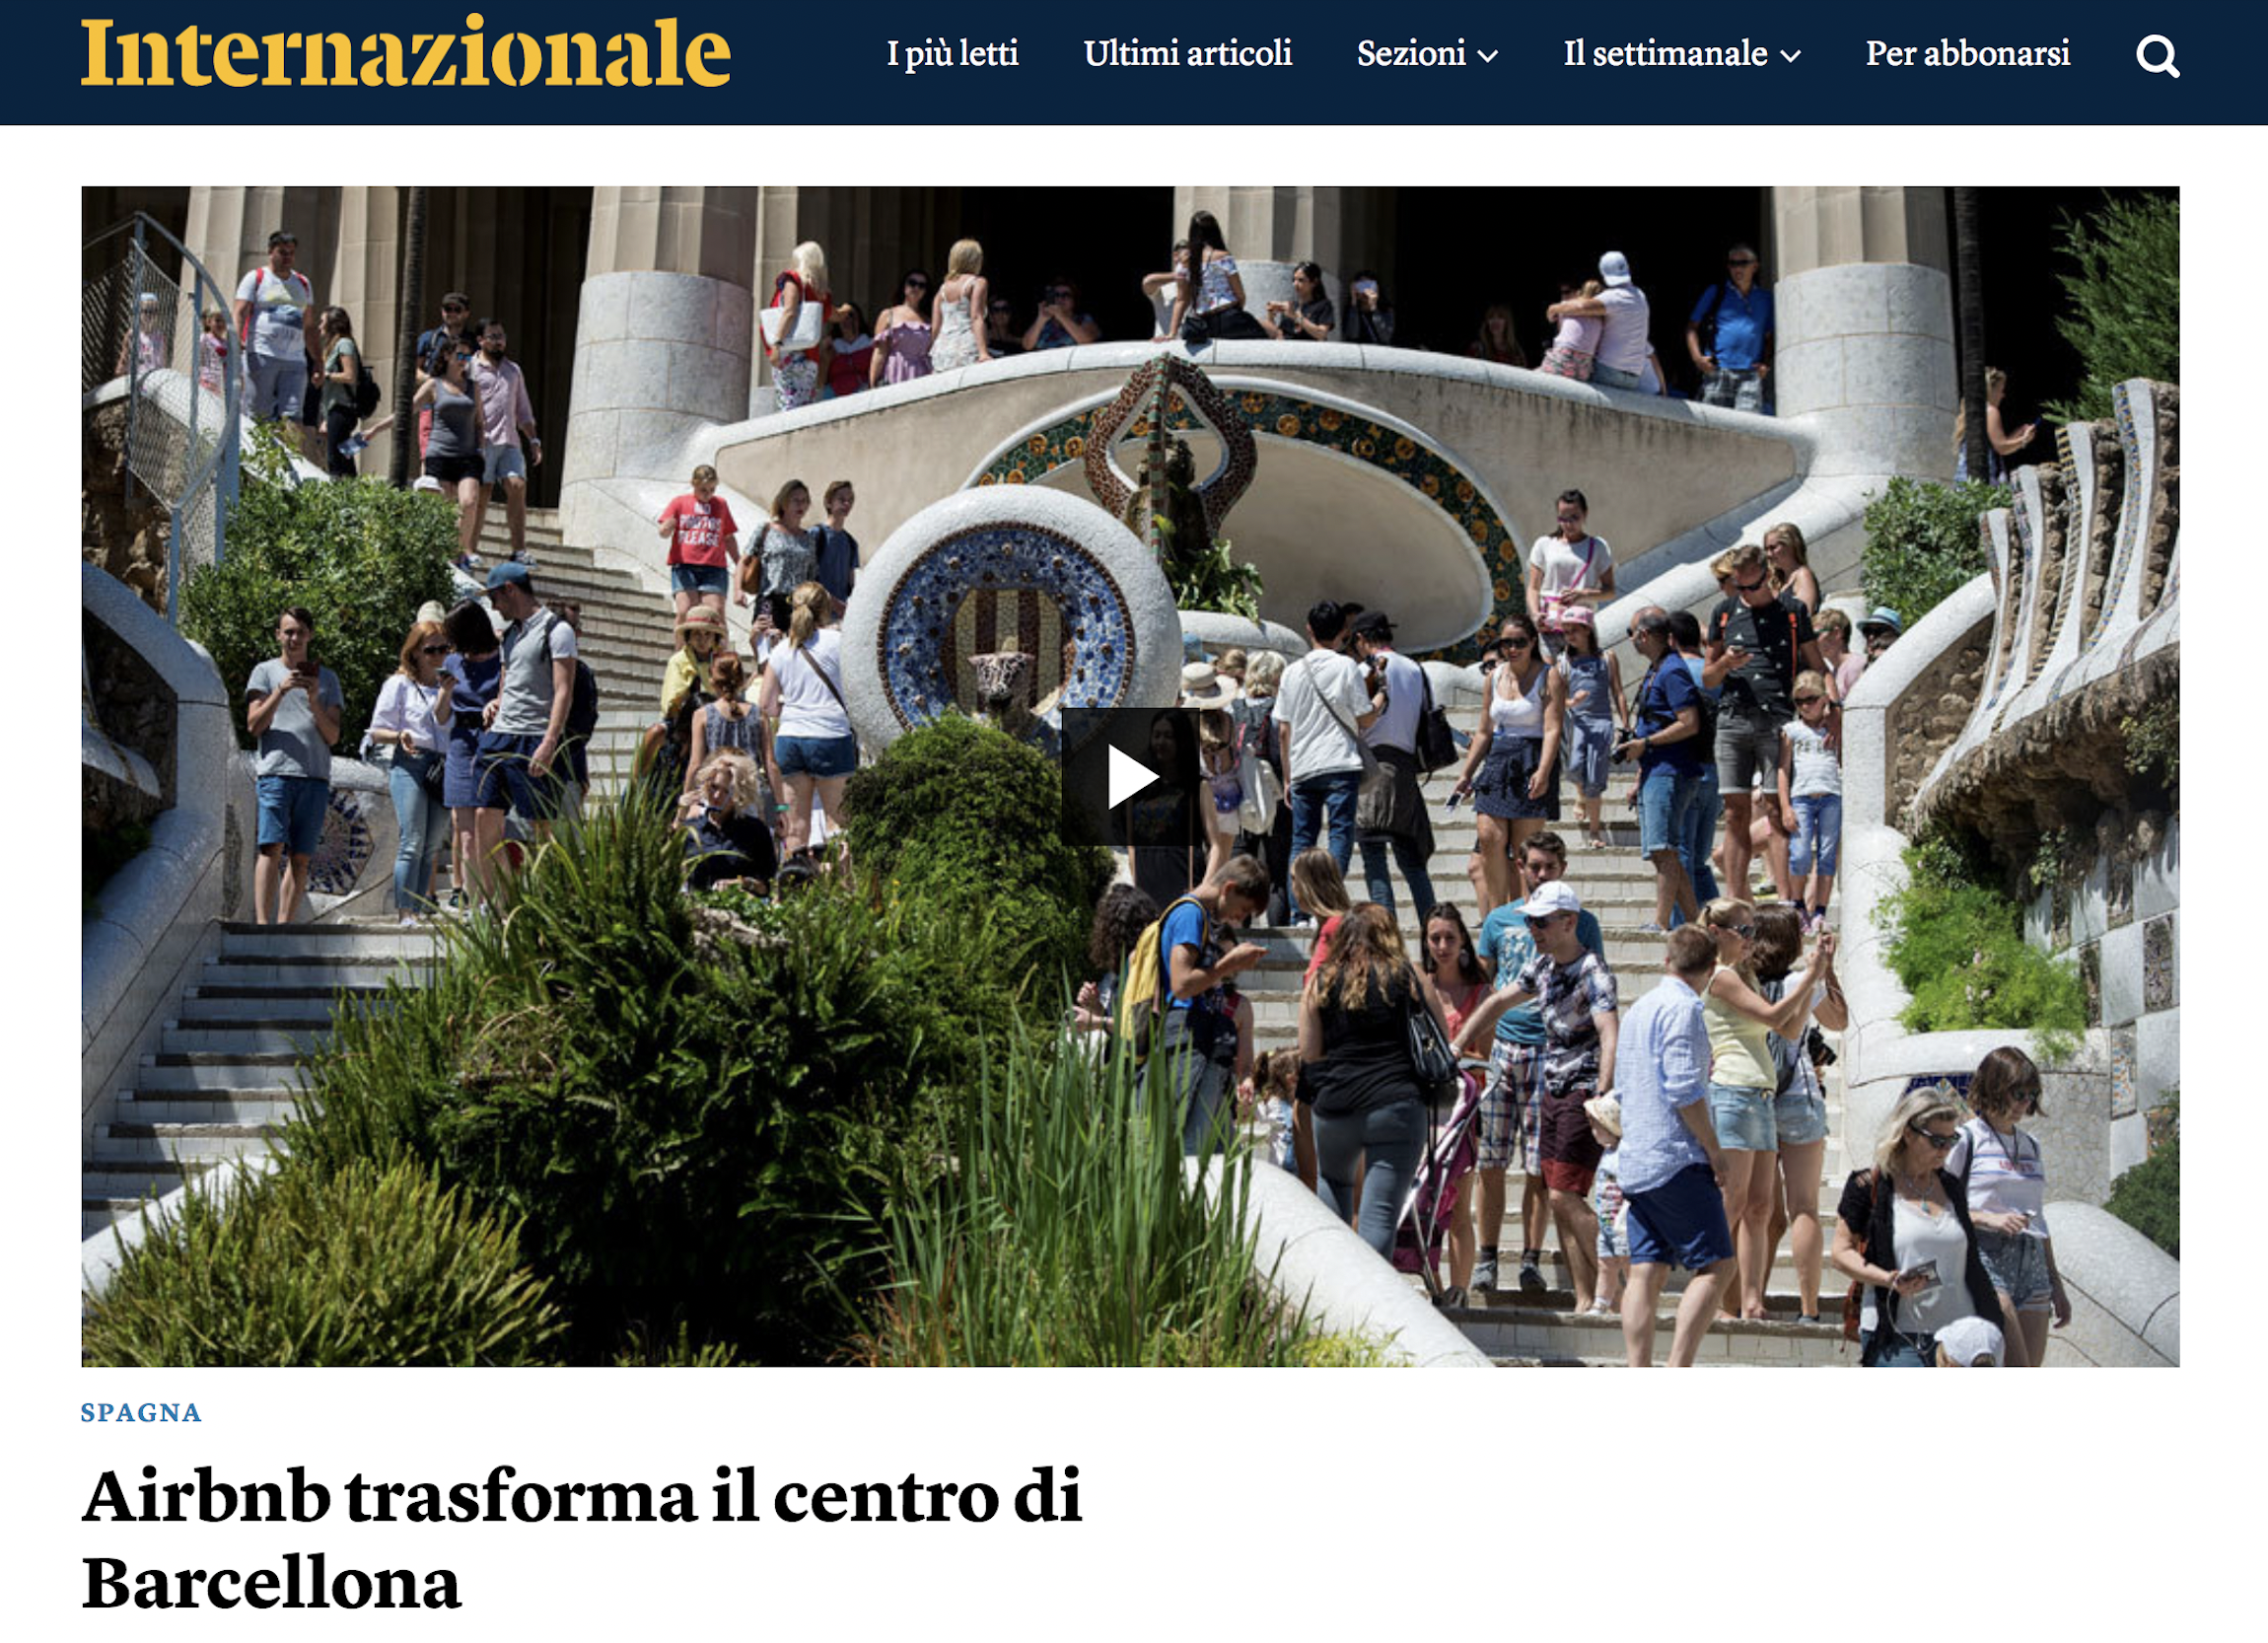
Task: Go home via the Internazionale logo
Action: pos(406,51)
